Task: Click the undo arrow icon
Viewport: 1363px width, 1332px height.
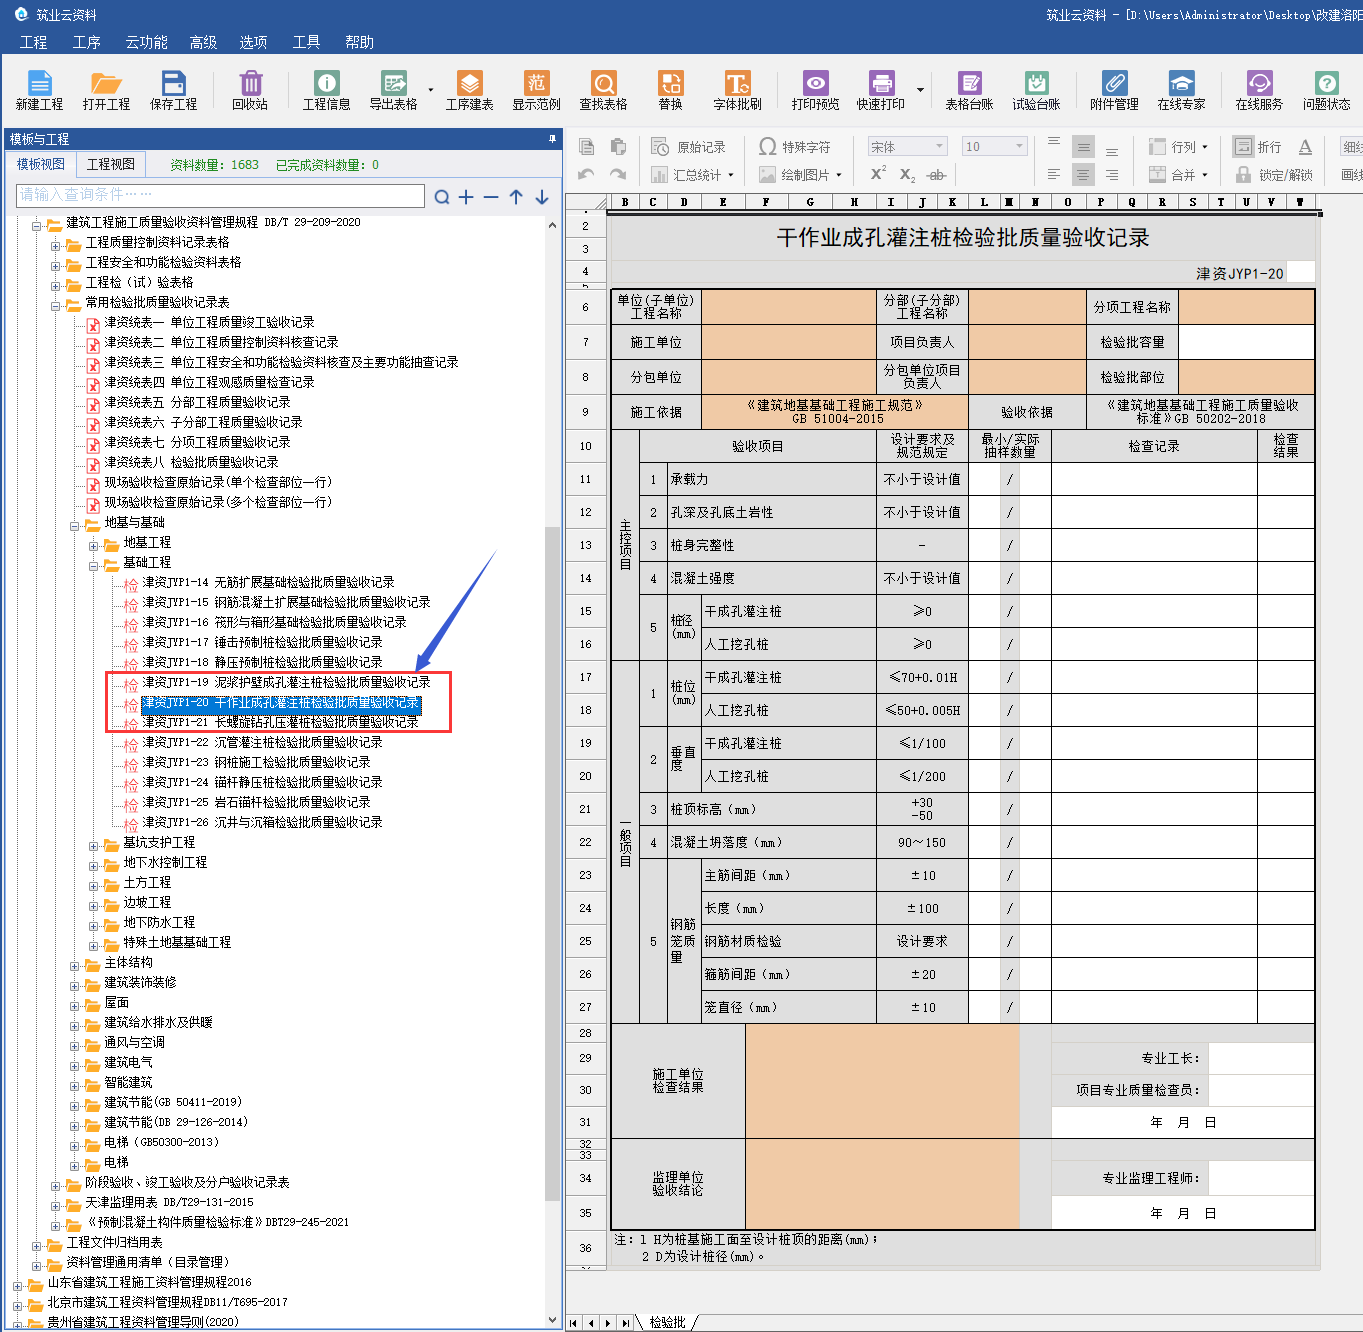Action: point(587,174)
